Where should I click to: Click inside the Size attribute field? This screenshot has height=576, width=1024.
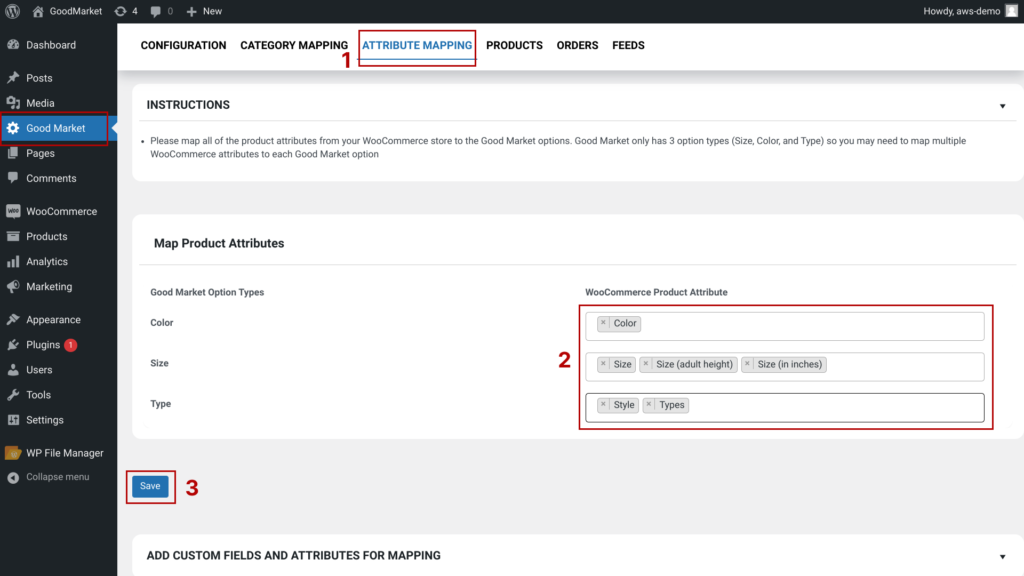(x=900, y=365)
